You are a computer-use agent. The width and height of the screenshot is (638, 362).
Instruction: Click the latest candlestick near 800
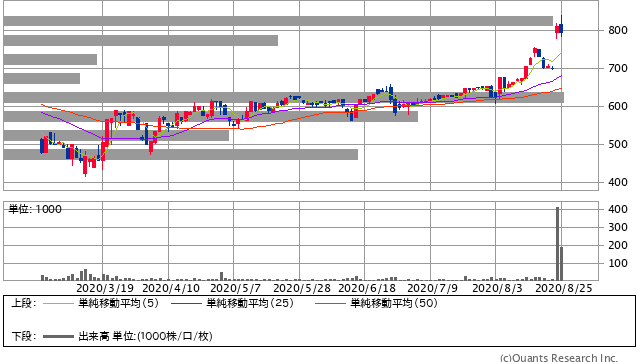[561, 26]
